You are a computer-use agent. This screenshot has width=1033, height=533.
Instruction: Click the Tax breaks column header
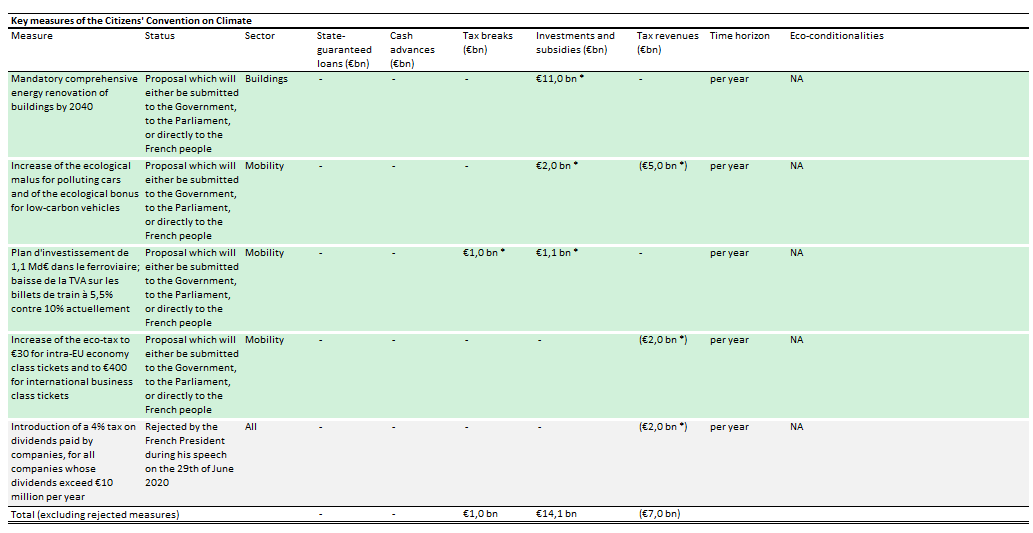(487, 43)
